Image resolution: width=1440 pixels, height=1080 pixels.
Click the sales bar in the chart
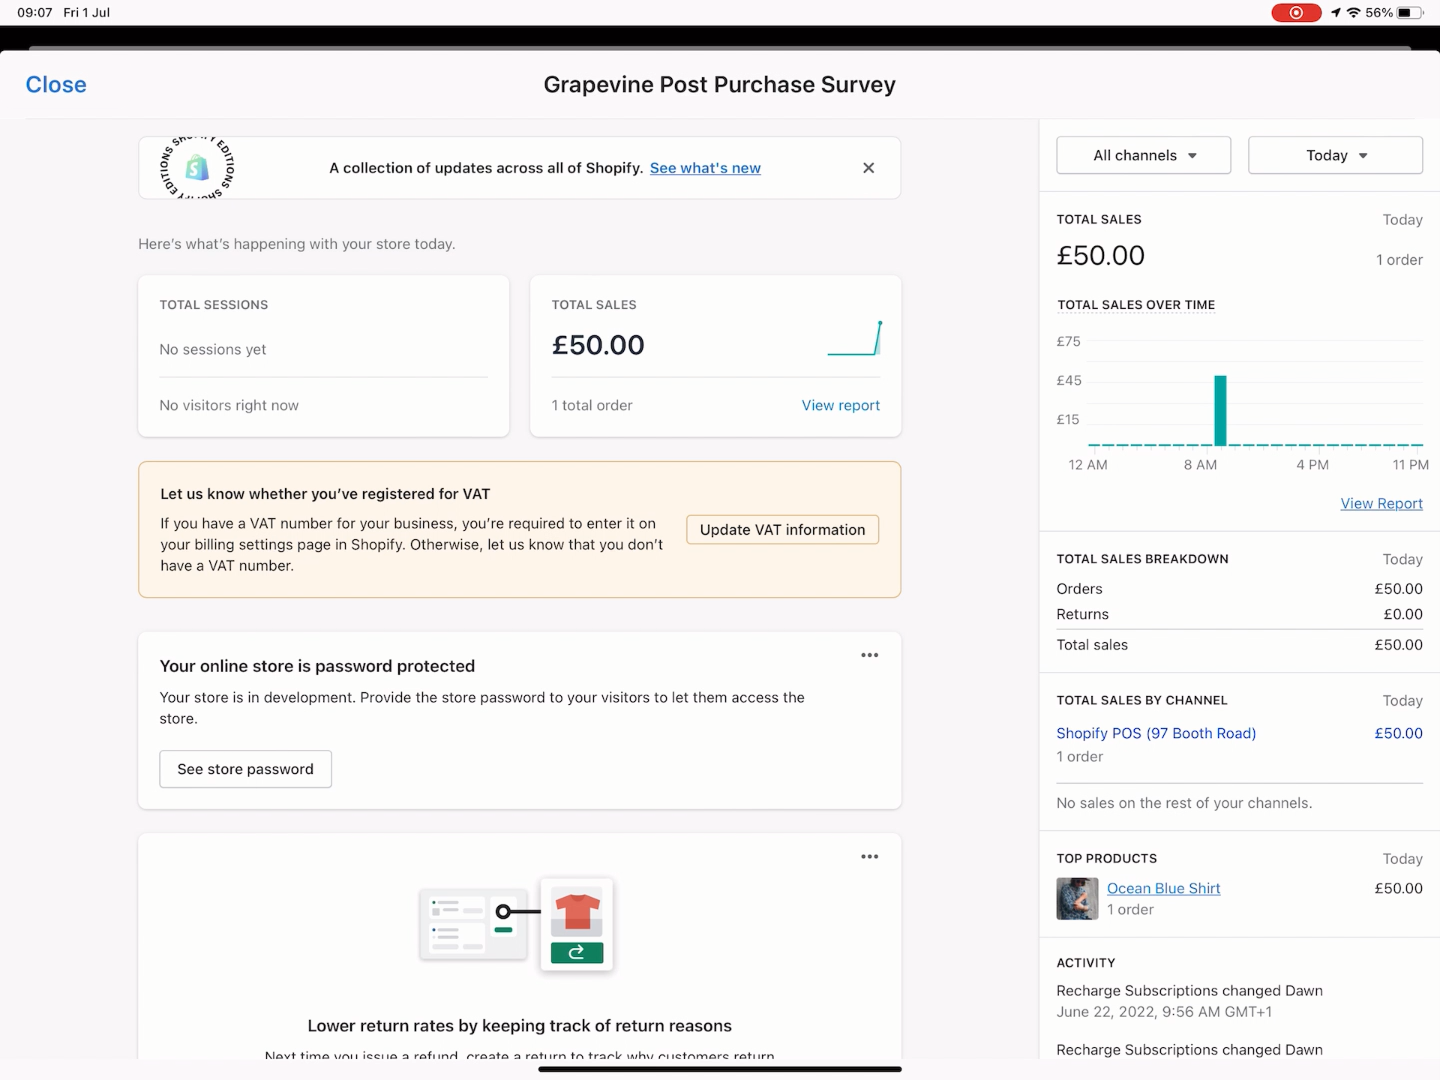coord(1220,410)
